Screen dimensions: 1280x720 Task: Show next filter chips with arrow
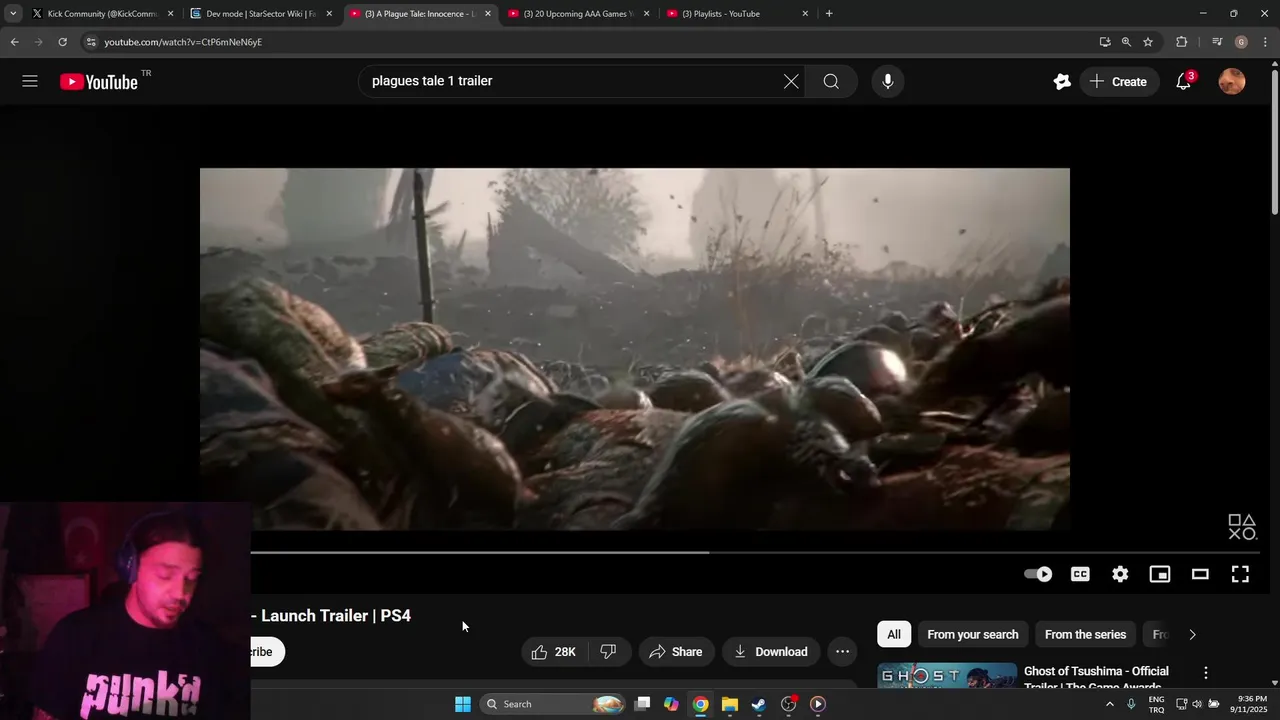1192,634
